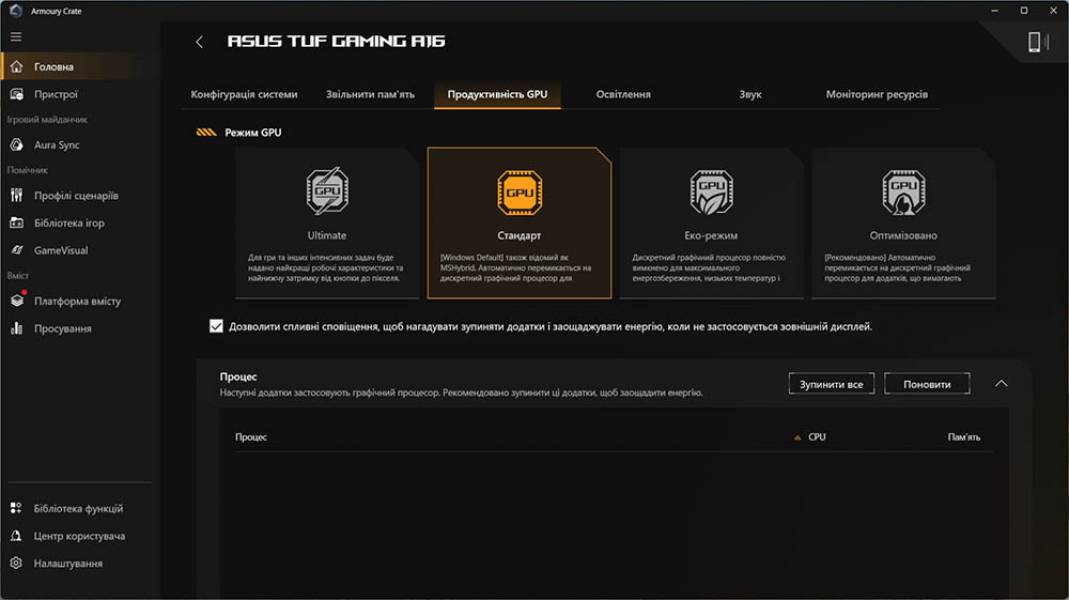Collapse the Процес section chevron

click(x=1001, y=384)
